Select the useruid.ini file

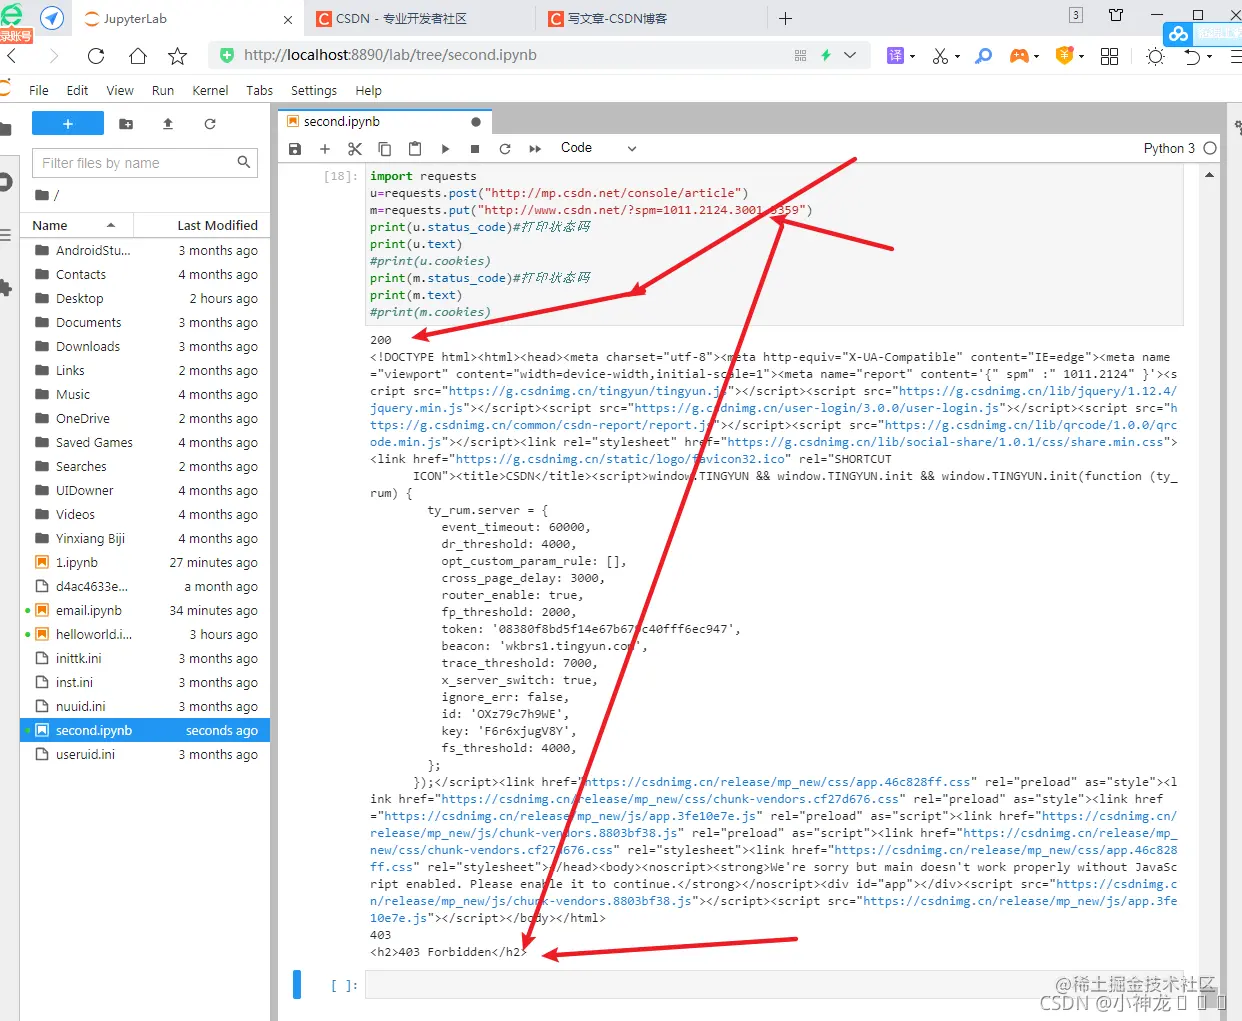[x=145, y=755]
